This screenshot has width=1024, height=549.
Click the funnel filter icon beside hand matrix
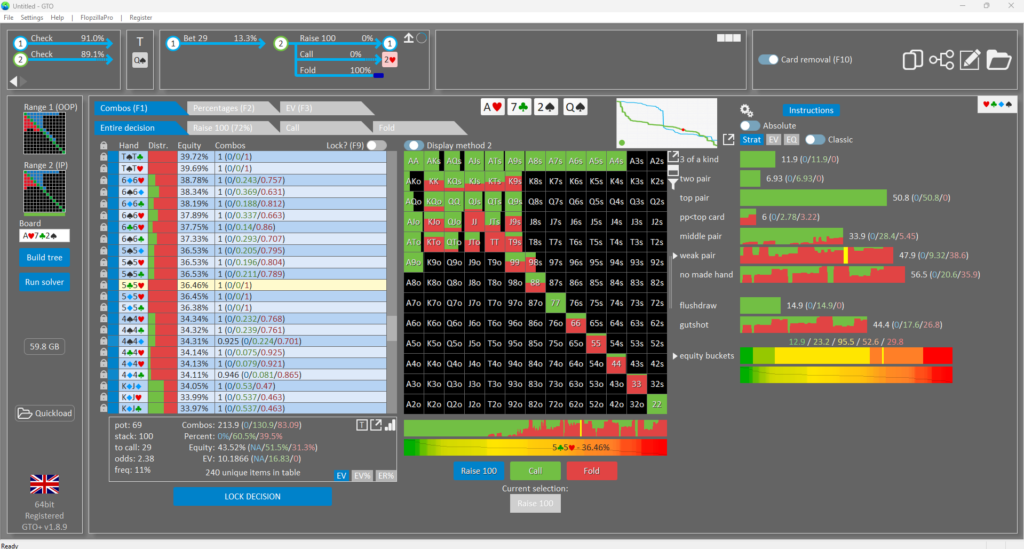[x=673, y=184]
